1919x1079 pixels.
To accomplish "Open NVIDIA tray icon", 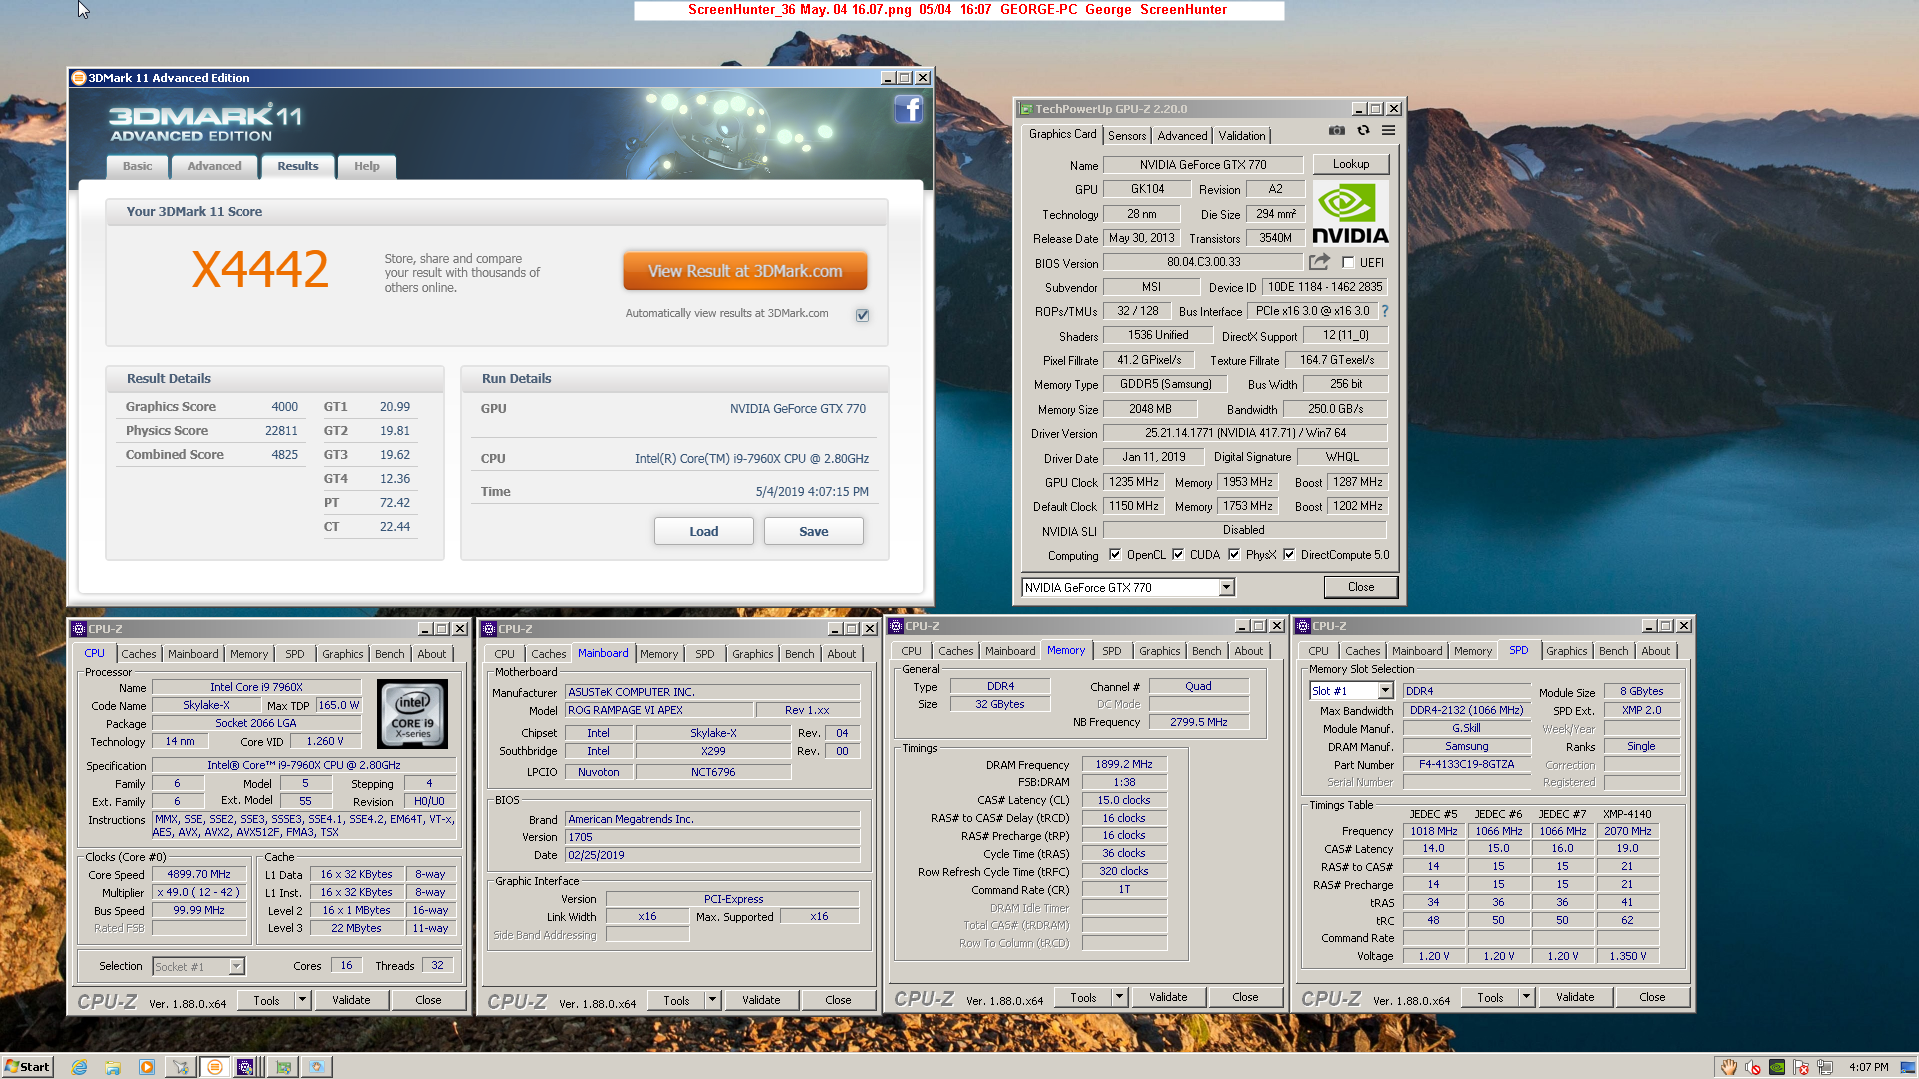I will 1777,1067.
